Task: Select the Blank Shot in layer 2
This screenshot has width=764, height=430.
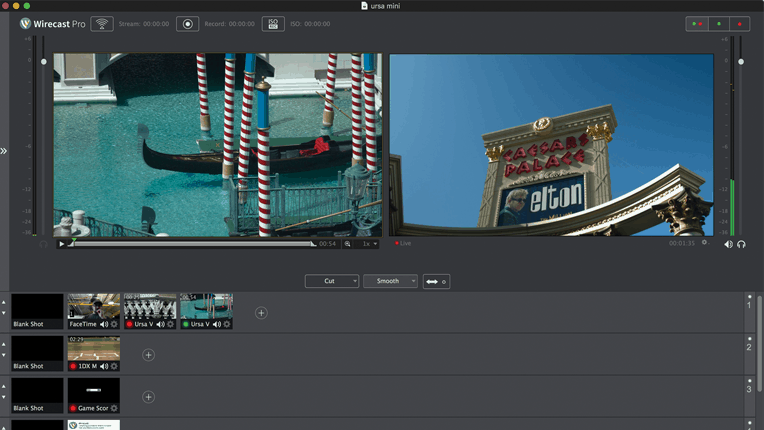Action: 38,354
